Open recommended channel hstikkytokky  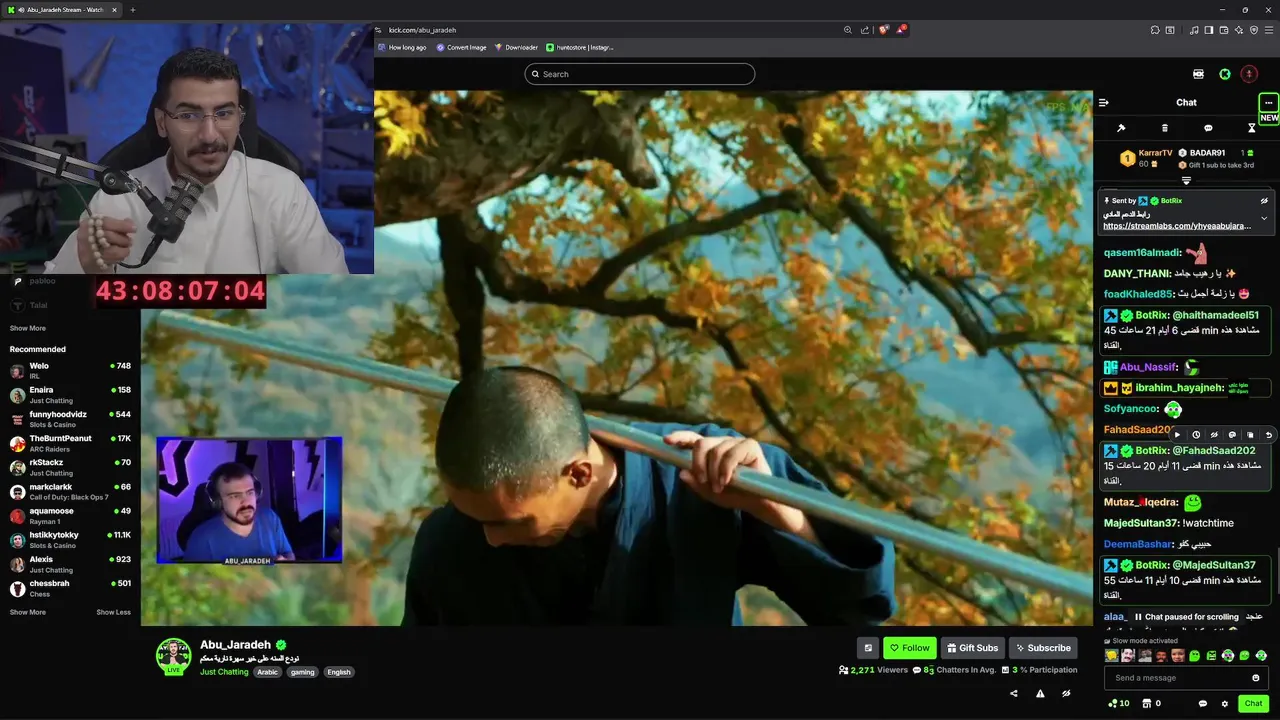(x=70, y=539)
